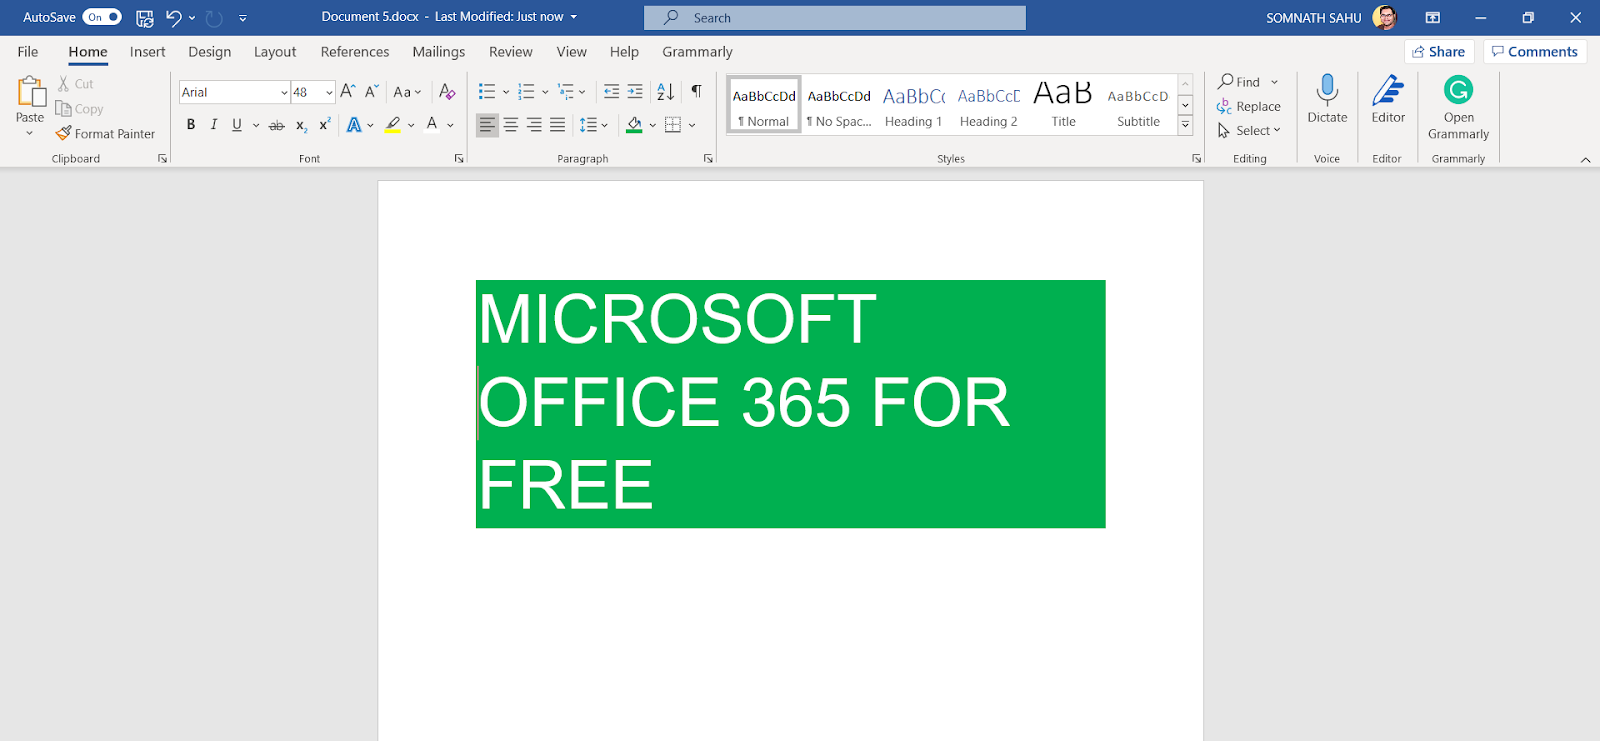
Task: Apply superscript formatting
Action: click(325, 125)
